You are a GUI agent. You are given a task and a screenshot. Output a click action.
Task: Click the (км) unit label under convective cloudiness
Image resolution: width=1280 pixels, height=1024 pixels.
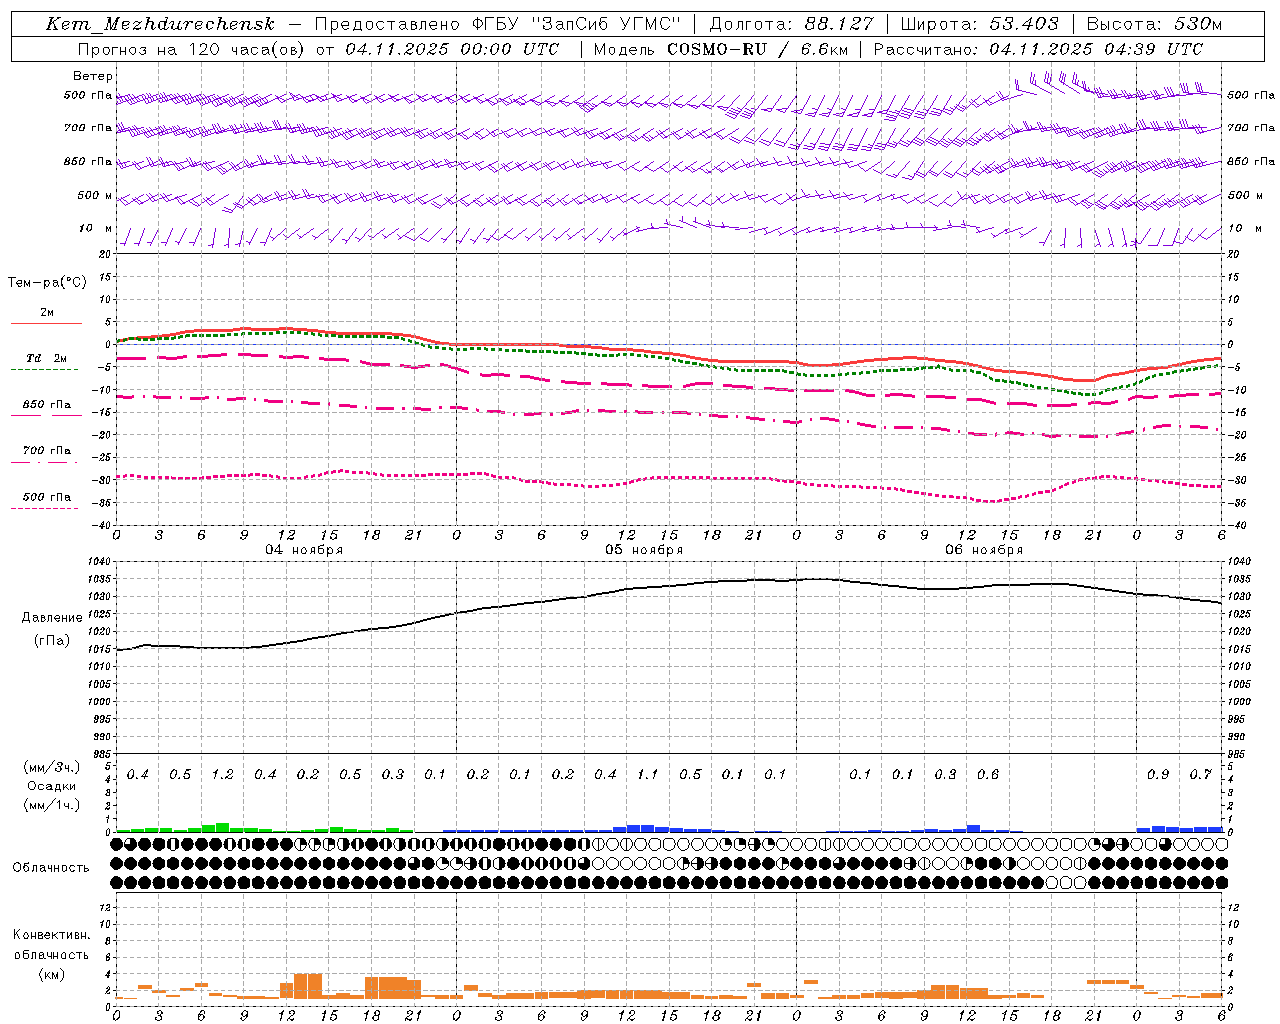click(x=51, y=974)
